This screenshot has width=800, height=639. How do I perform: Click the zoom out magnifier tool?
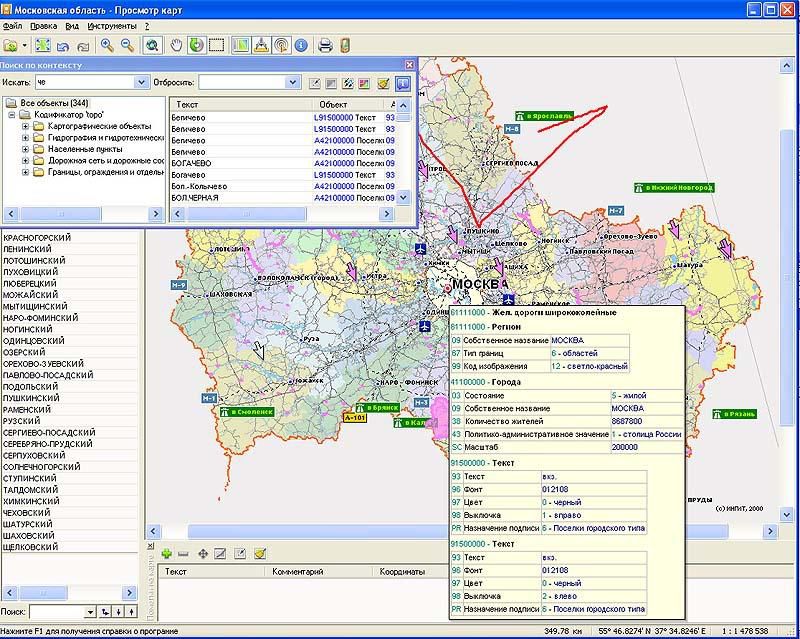(x=126, y=45)
